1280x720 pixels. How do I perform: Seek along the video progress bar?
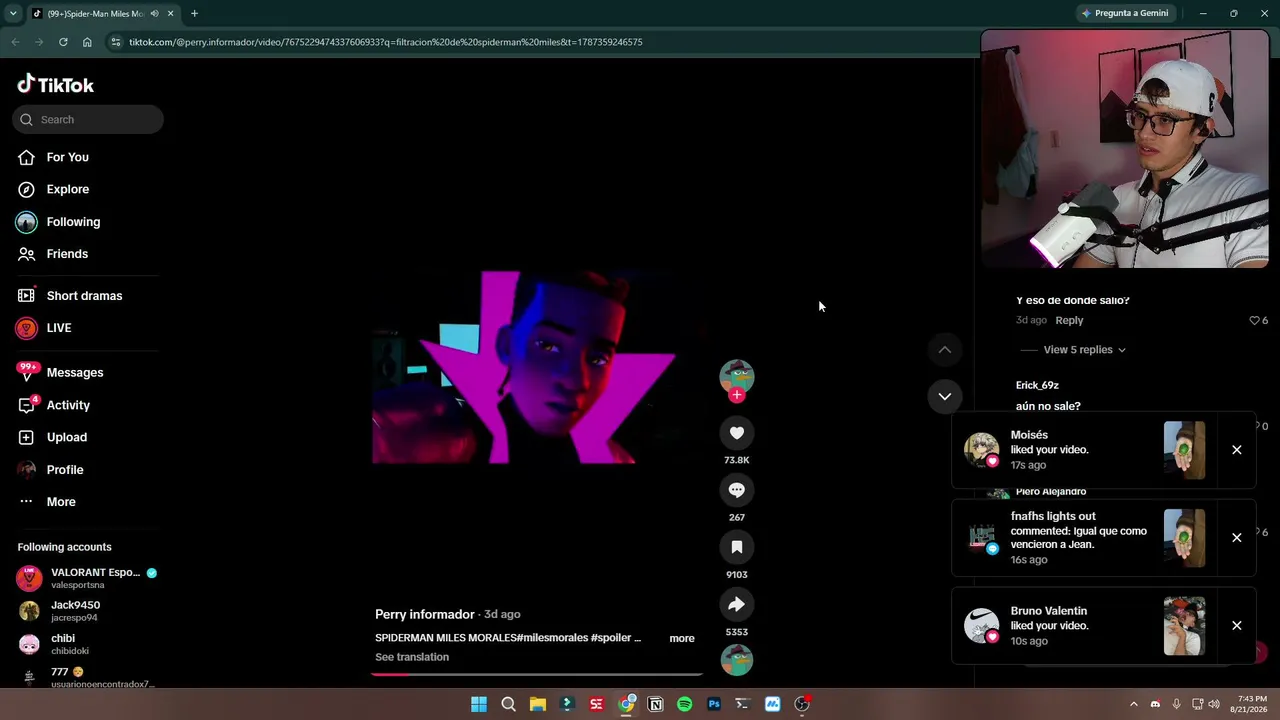click(x=537, y=674)
